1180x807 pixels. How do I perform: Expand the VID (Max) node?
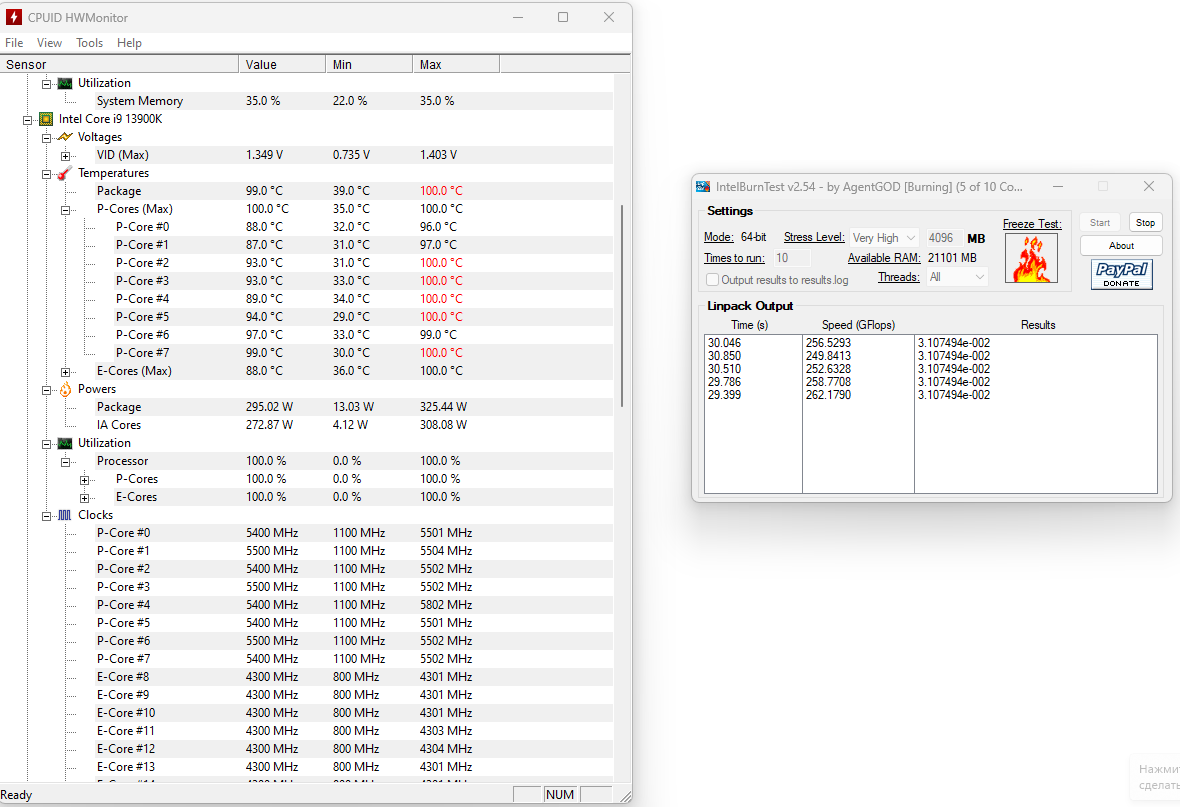65,156
